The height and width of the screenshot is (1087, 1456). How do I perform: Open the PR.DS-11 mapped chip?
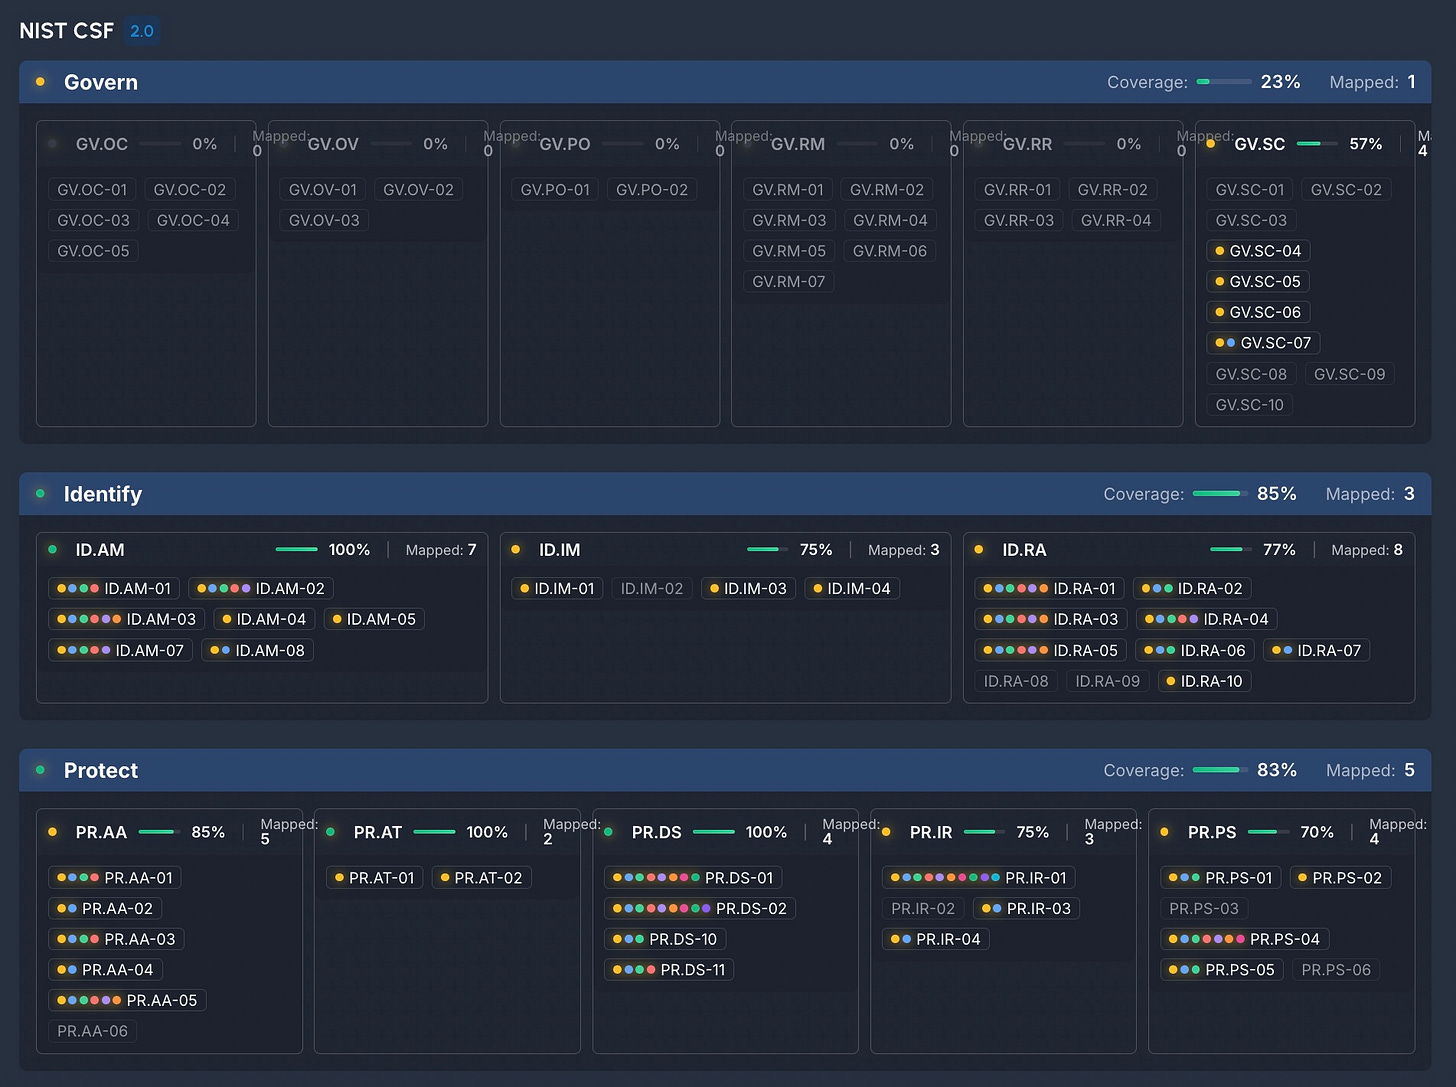pos(669,970)
